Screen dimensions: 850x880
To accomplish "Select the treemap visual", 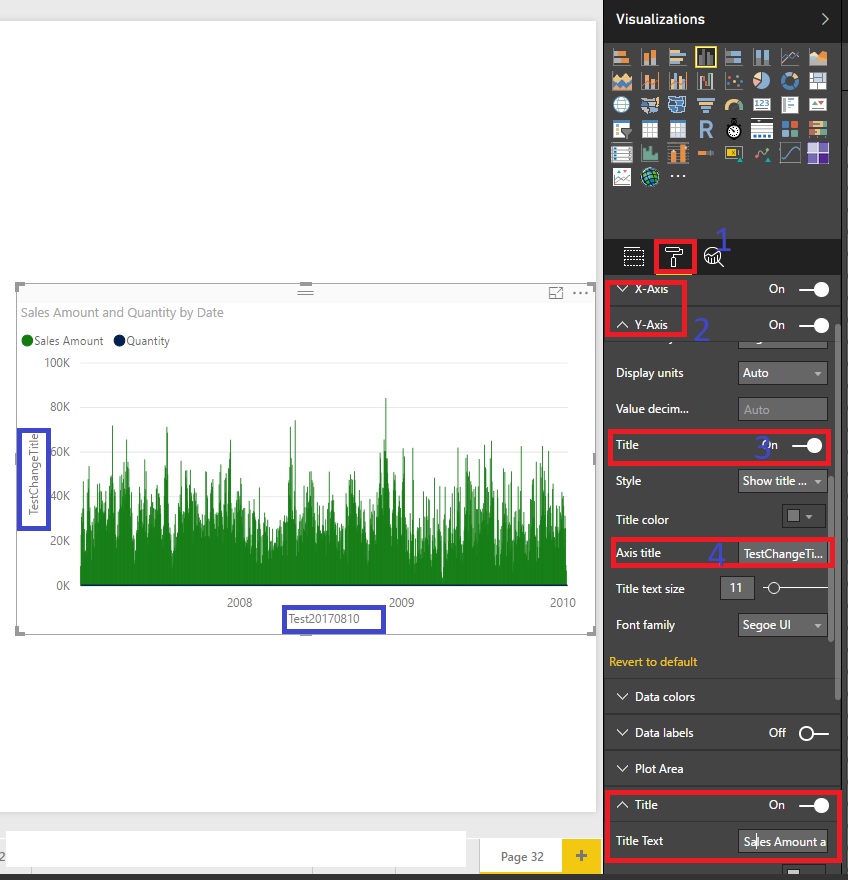I will click(x=817, y=81).
